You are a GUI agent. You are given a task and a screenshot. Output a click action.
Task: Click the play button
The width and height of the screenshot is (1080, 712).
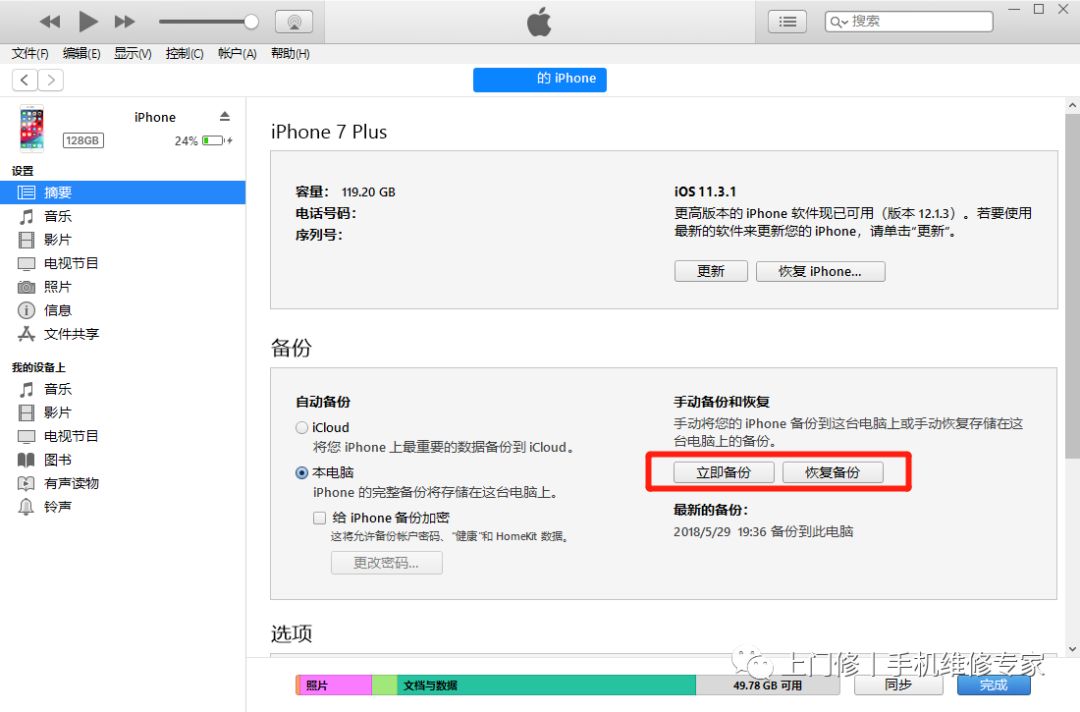coord(87,21)
